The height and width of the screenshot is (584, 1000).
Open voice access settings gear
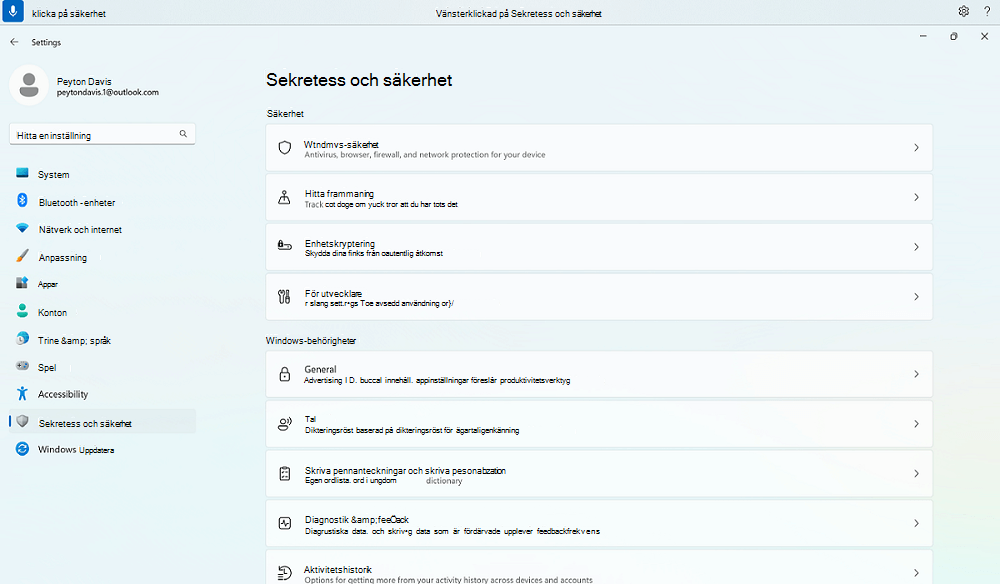(x=964, y=11)
